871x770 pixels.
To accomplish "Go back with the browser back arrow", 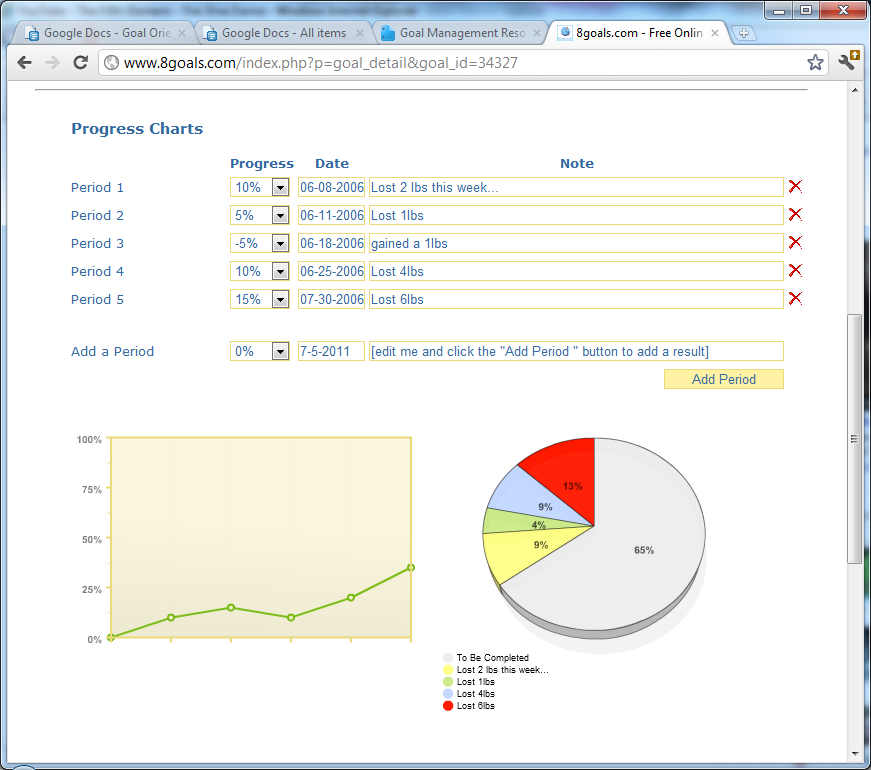I will [x=24, y=63].
